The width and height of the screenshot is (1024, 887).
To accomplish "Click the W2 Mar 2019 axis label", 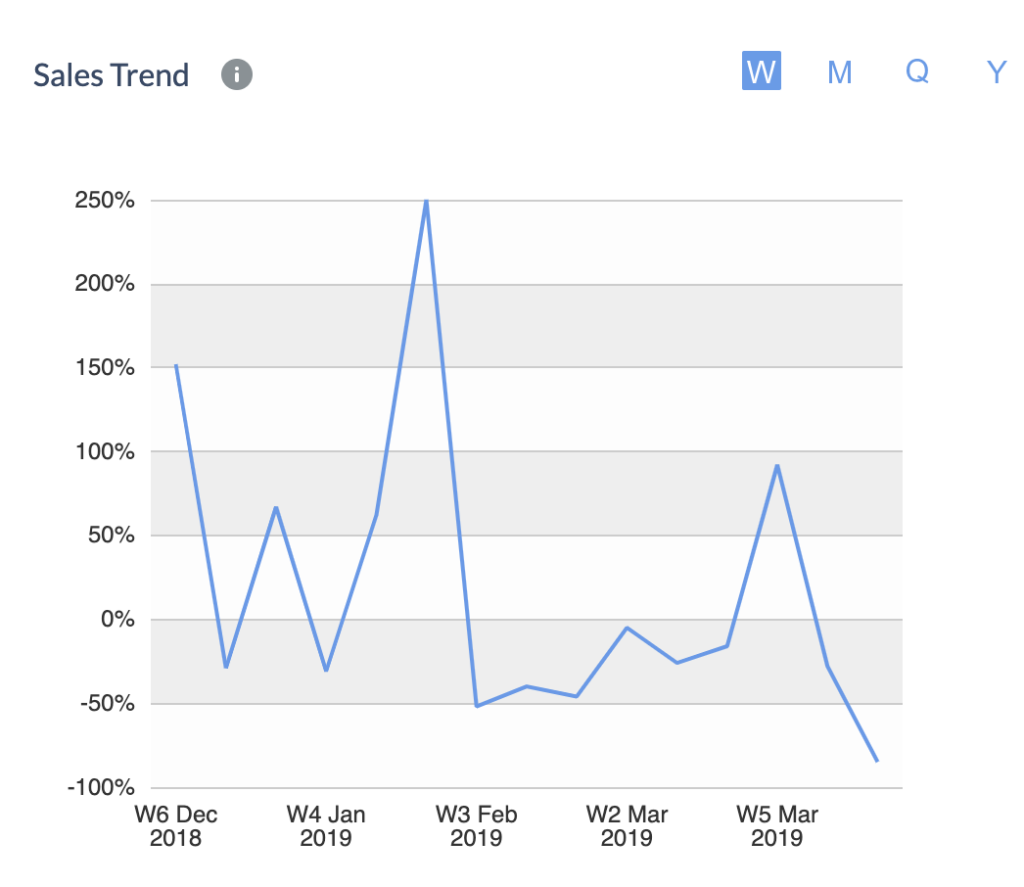I will [627, 826].
